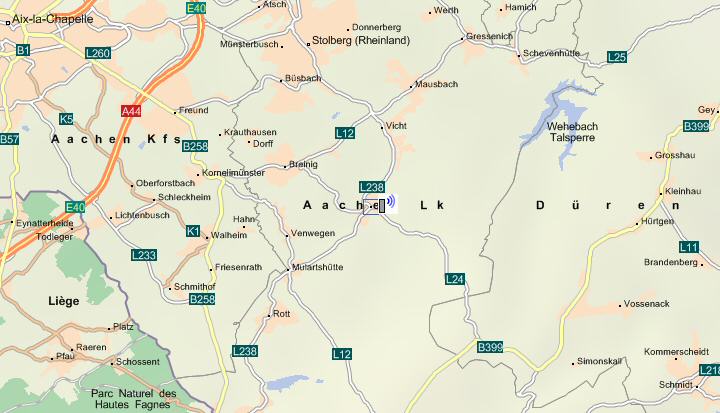
Task: Click the Aix-la-Chapelle city label
Action: coord(52,19)
